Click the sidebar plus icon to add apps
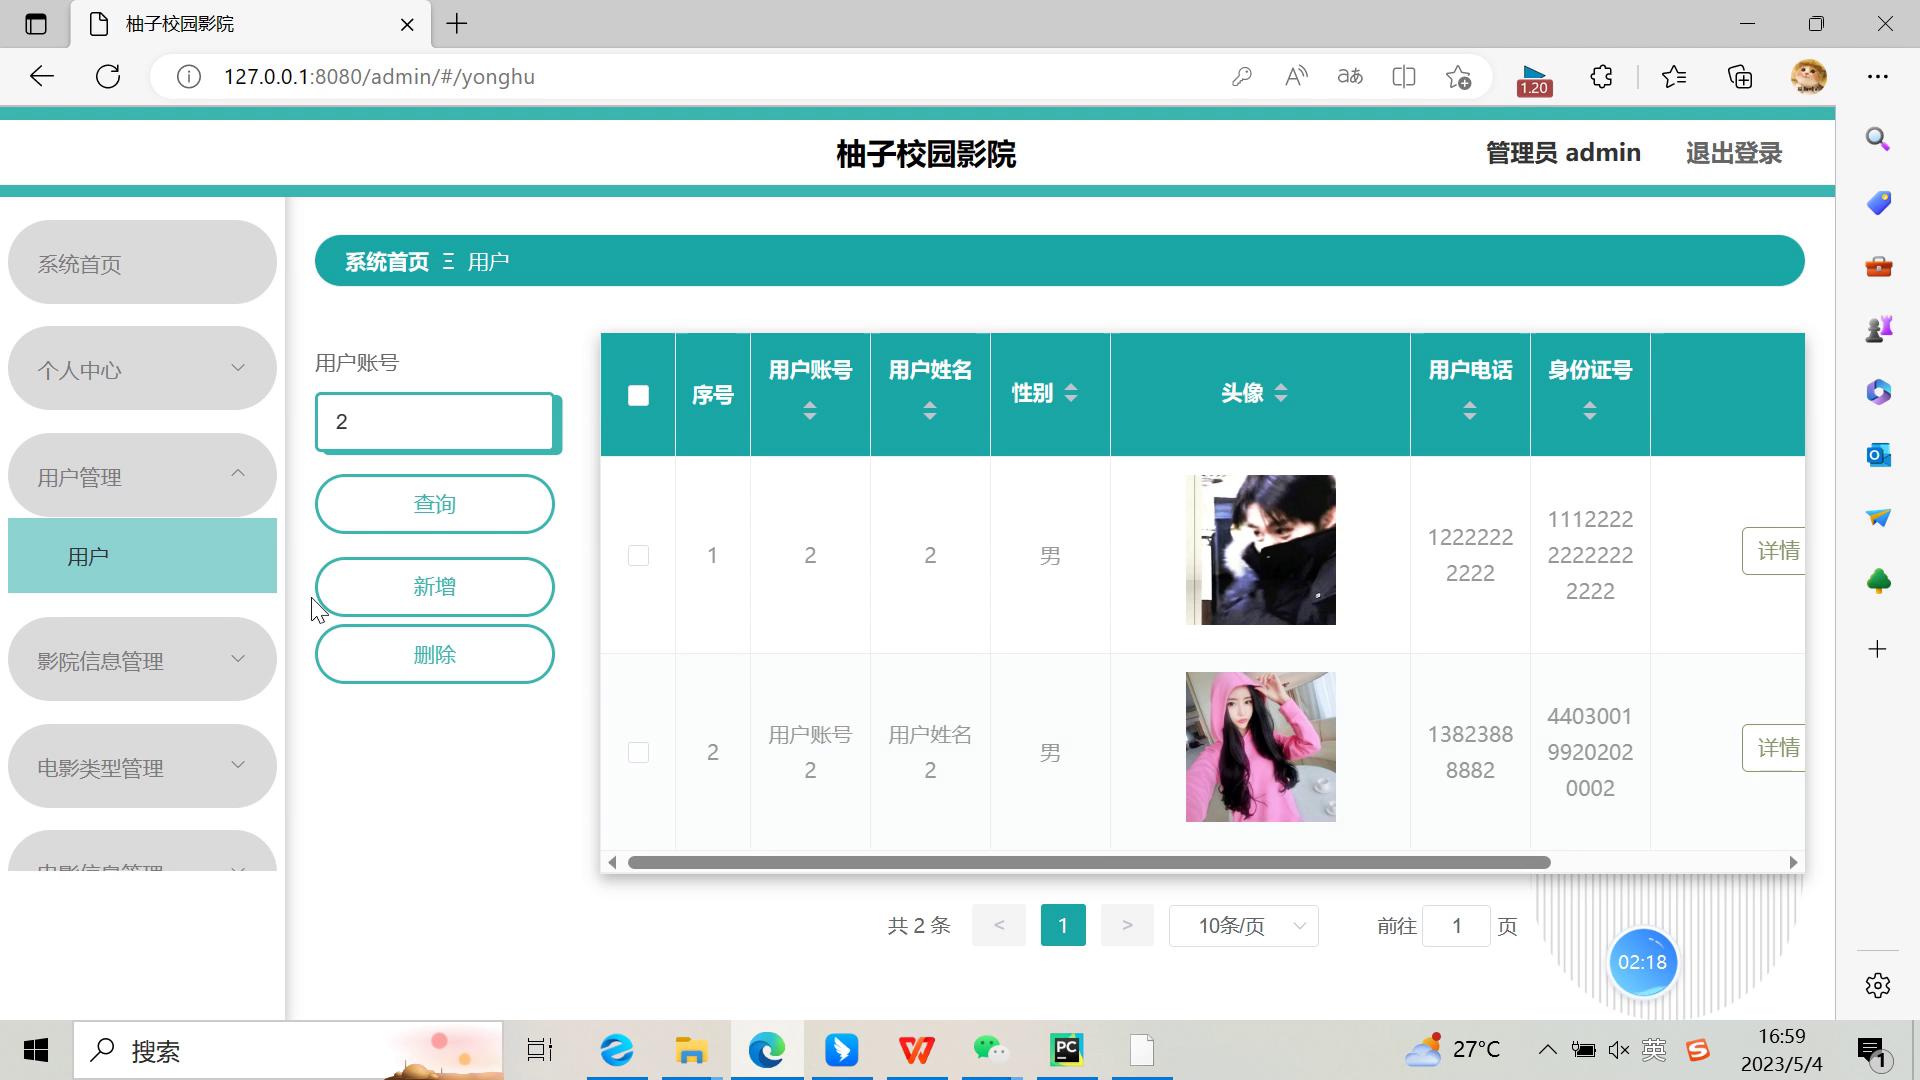The image size is (1920, 1080). 1878,649
